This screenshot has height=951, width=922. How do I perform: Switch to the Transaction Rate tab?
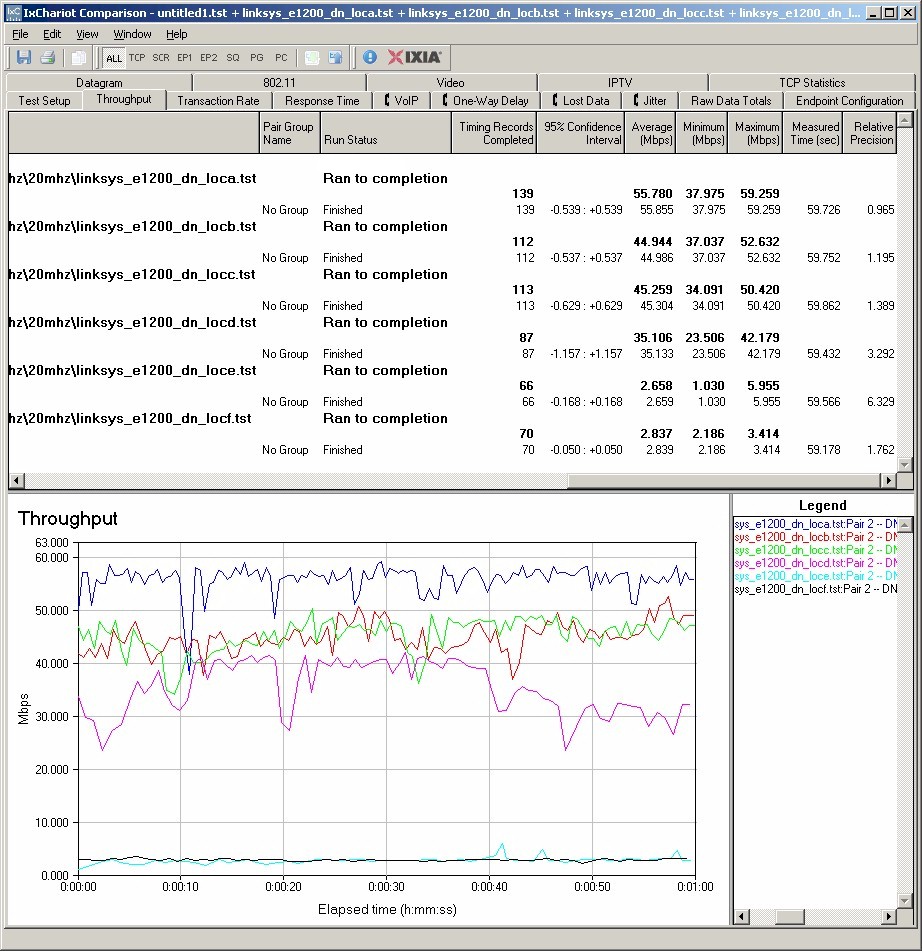click(x=218, y=101)
